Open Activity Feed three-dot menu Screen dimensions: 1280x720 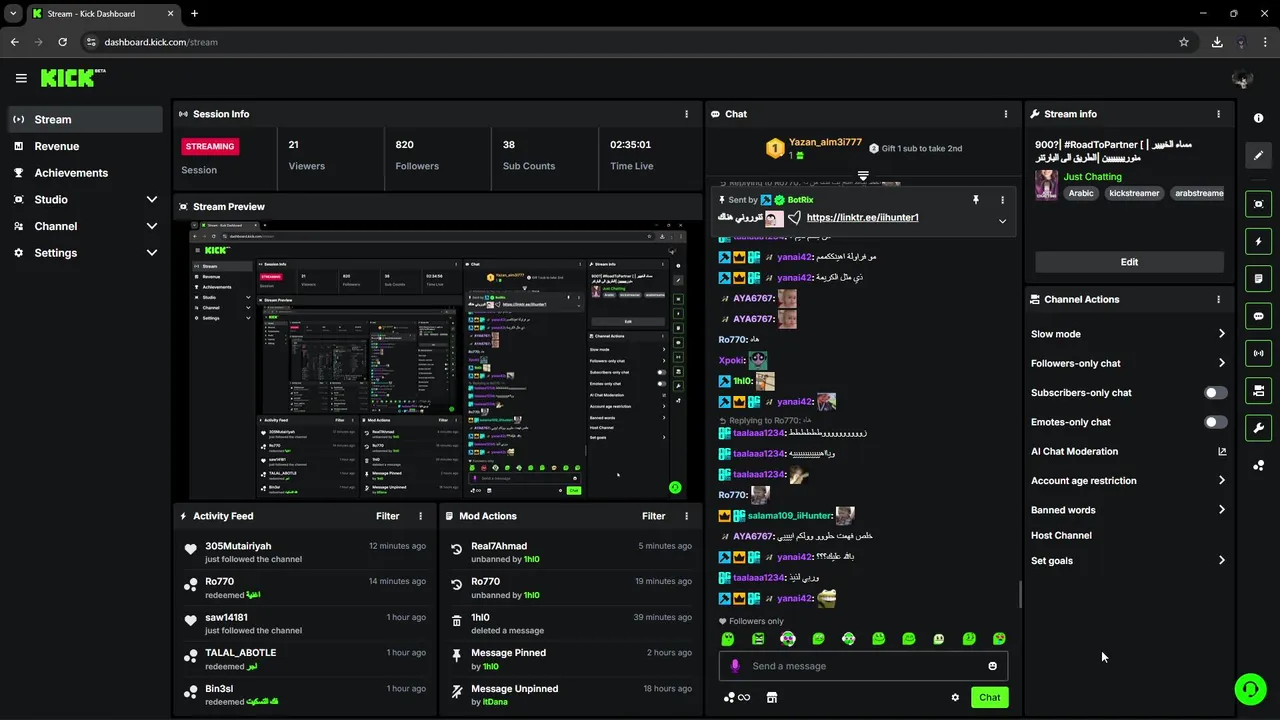pos(420,516)
